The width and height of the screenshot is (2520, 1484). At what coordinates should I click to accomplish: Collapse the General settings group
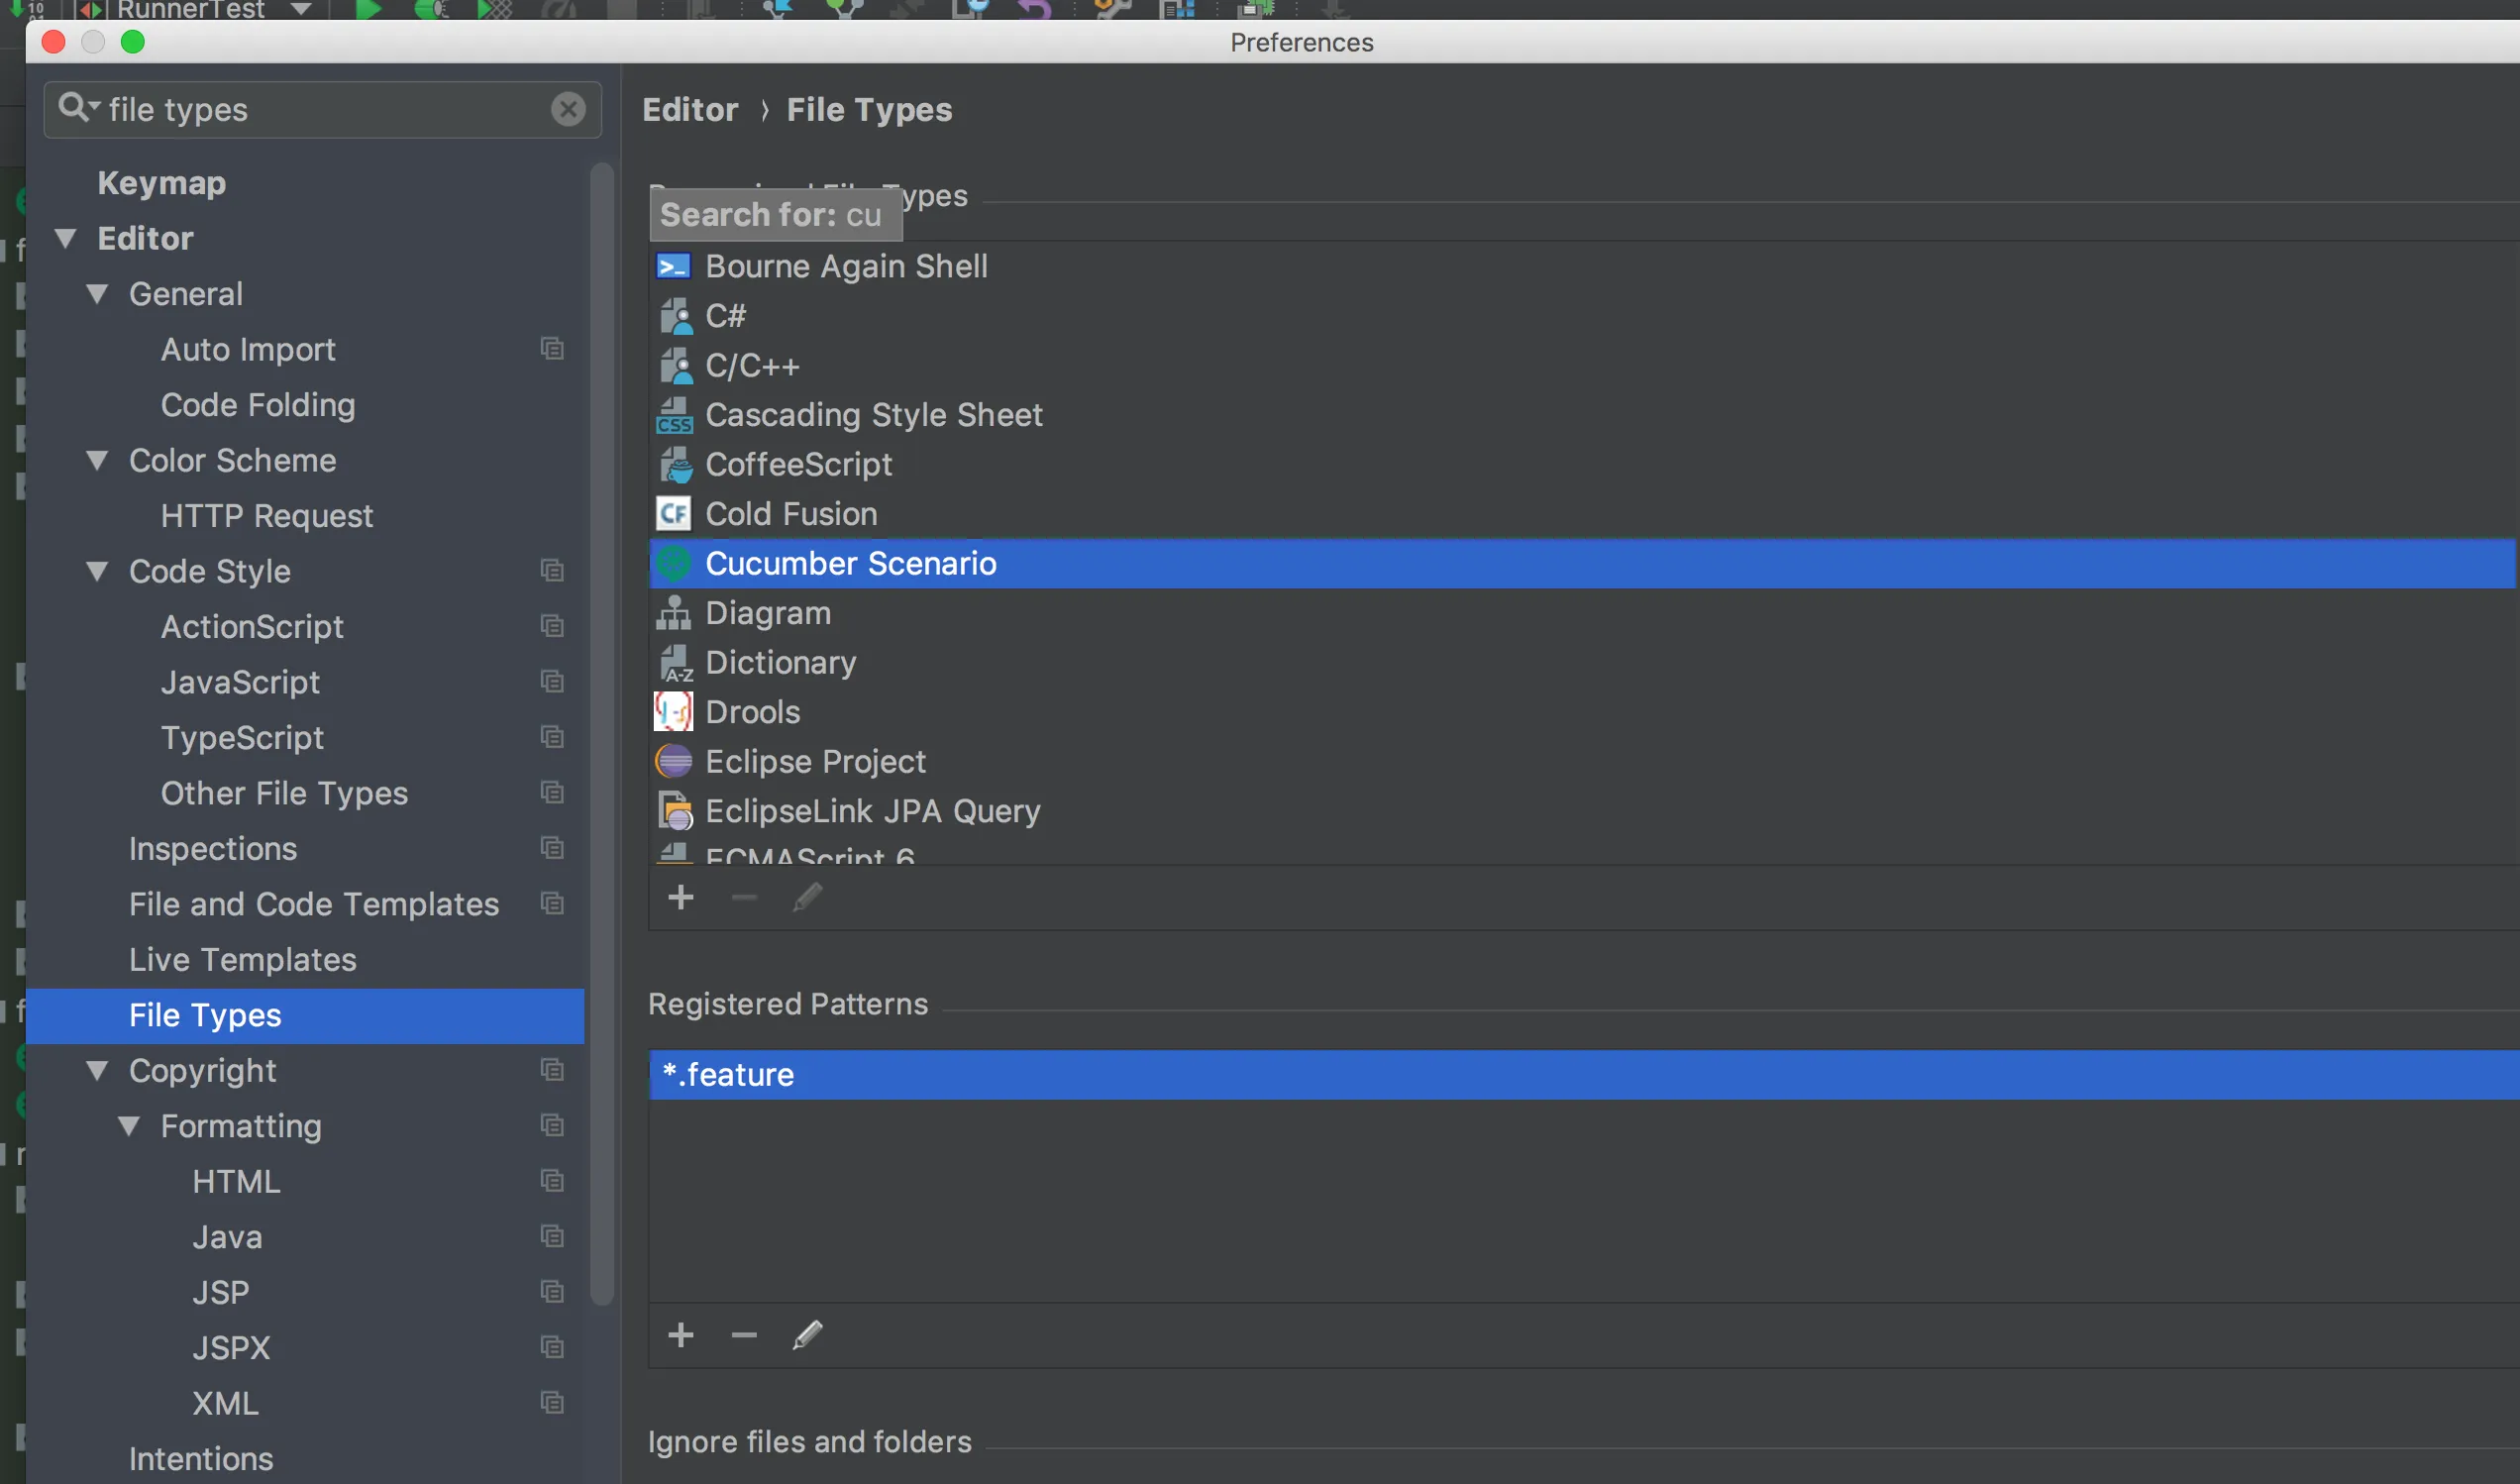coord(97,294)
